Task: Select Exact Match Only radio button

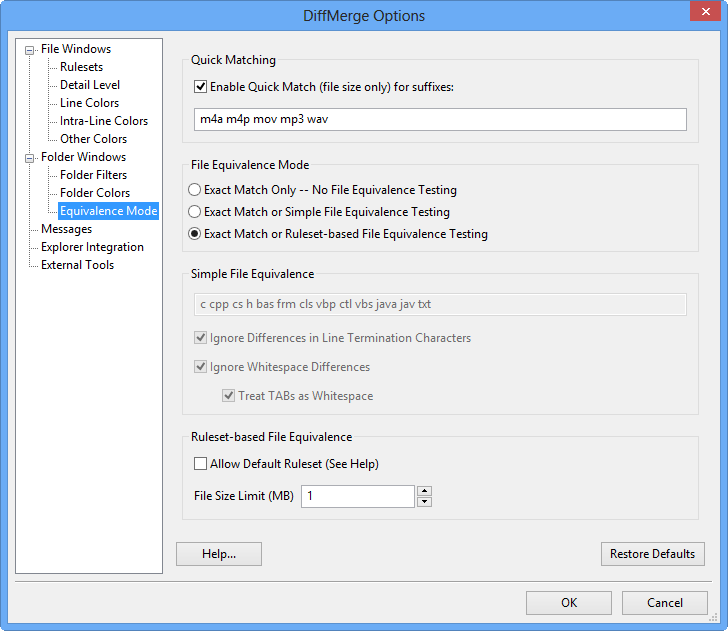Action: pos(195,190)
